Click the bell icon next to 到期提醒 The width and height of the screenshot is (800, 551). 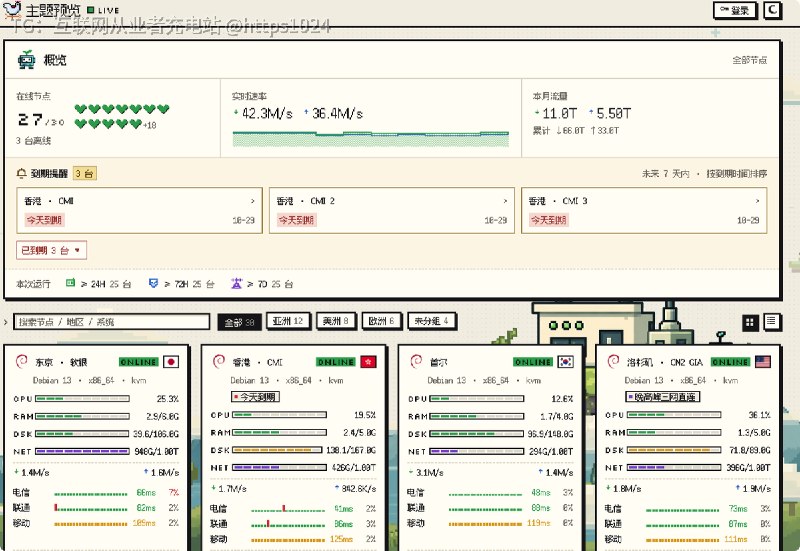point(21,173)
